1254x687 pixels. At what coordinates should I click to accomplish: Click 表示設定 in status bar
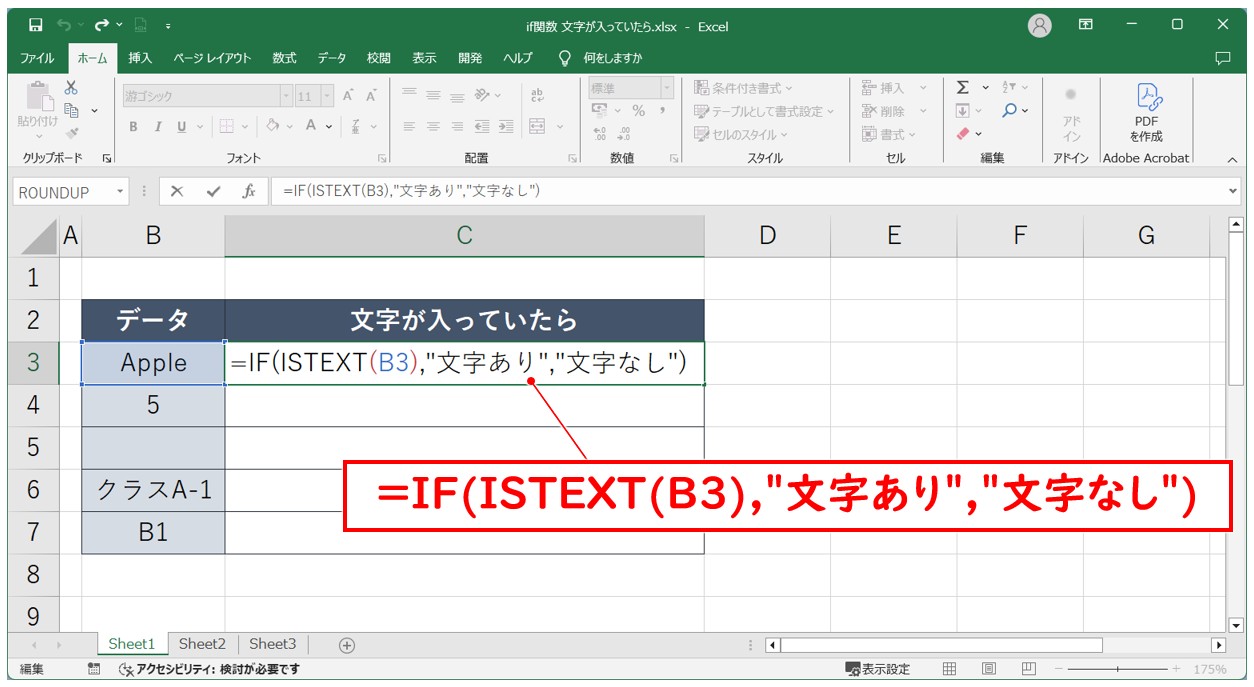878,669
